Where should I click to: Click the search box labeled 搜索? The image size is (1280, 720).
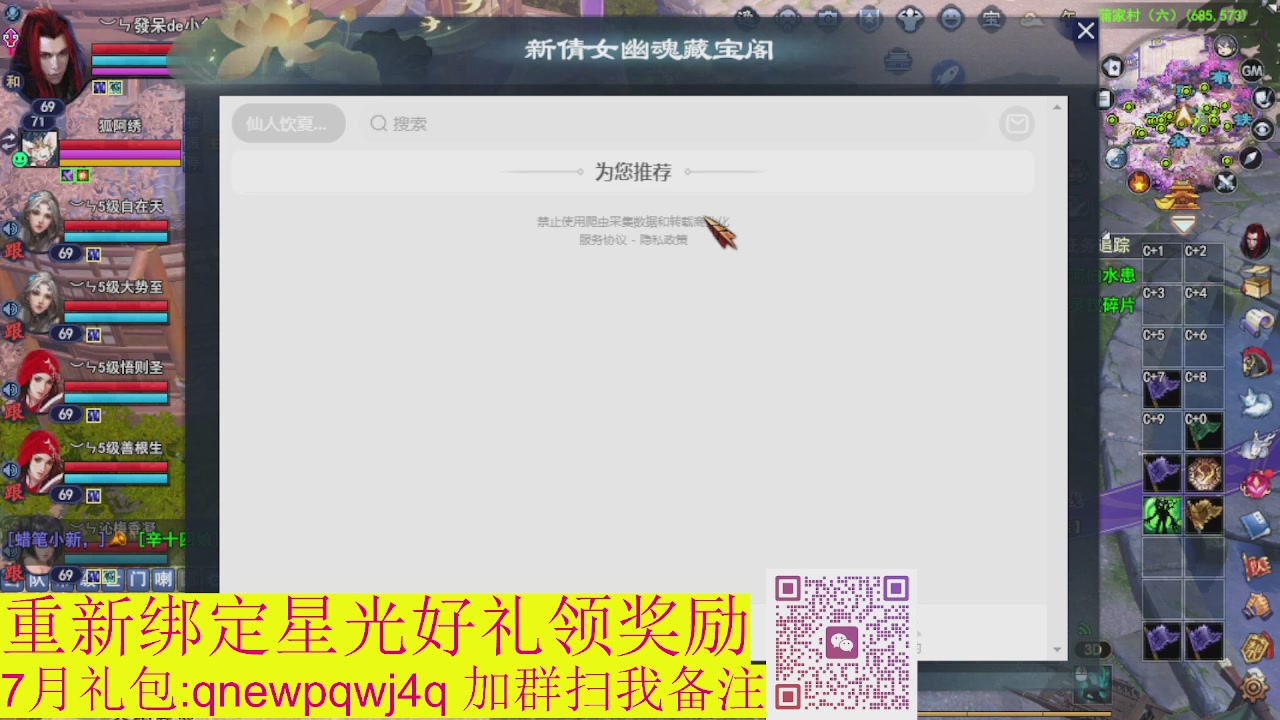(x=675, y=124)
